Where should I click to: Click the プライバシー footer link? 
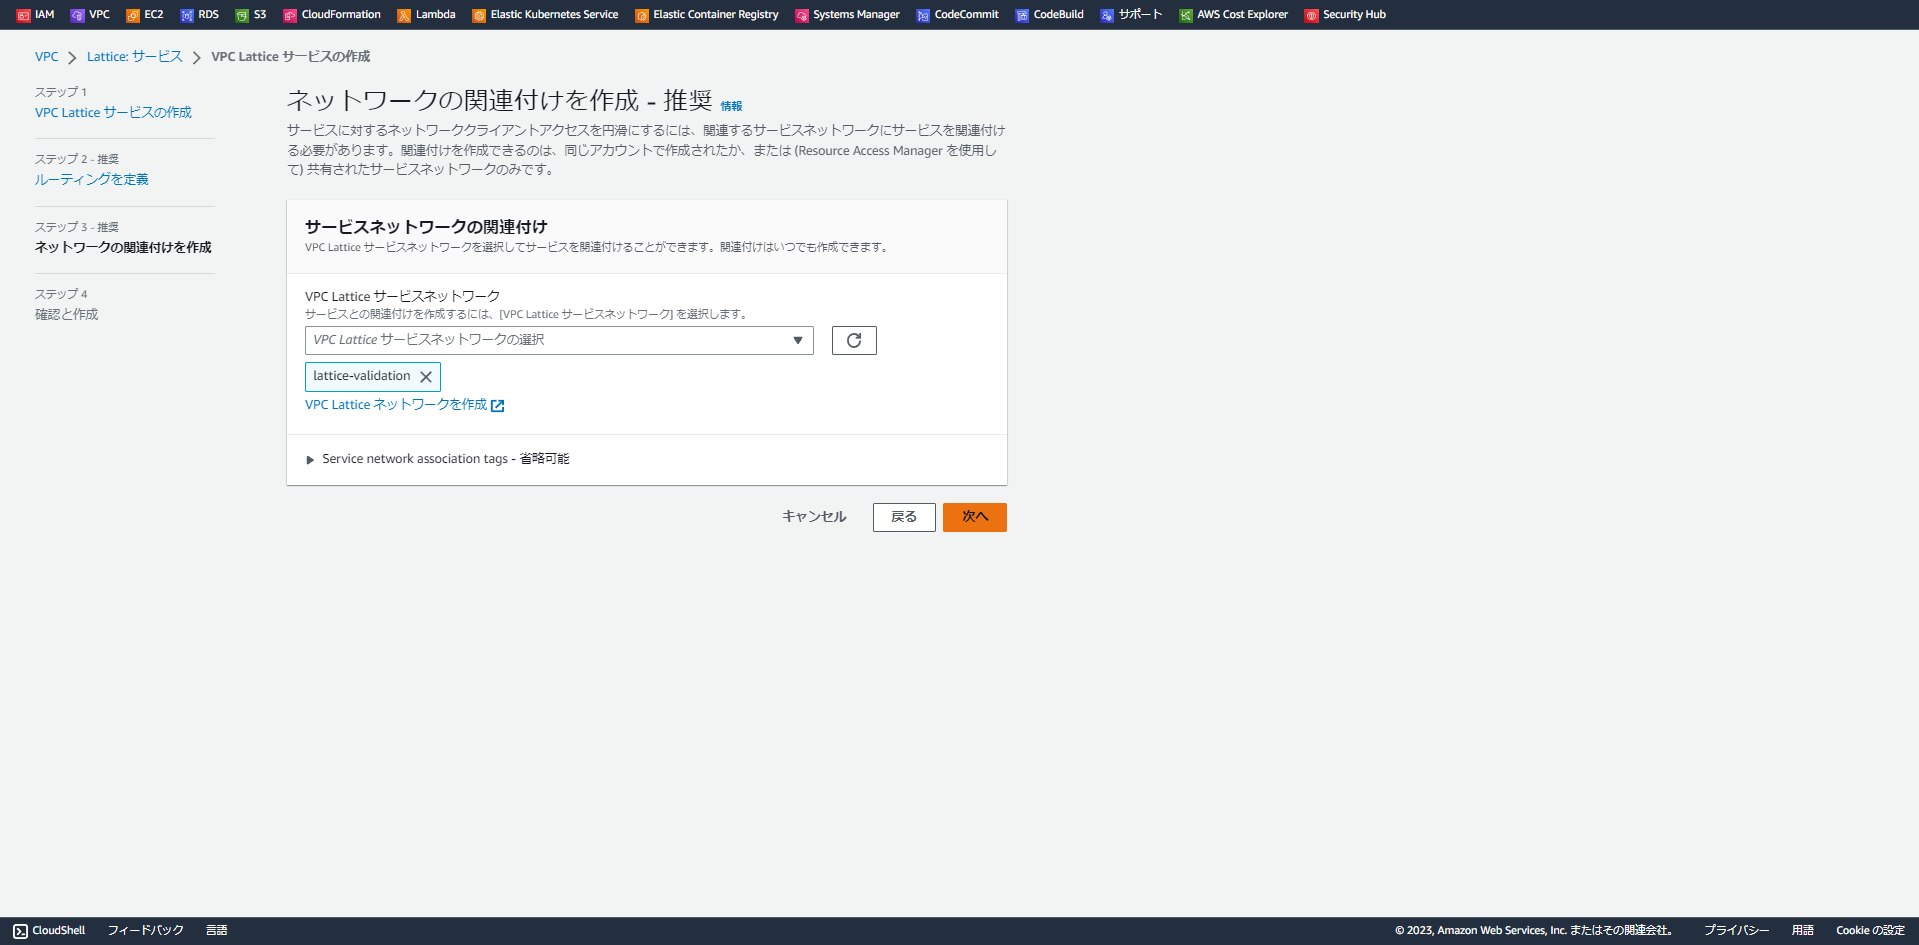click(1737, 931)
